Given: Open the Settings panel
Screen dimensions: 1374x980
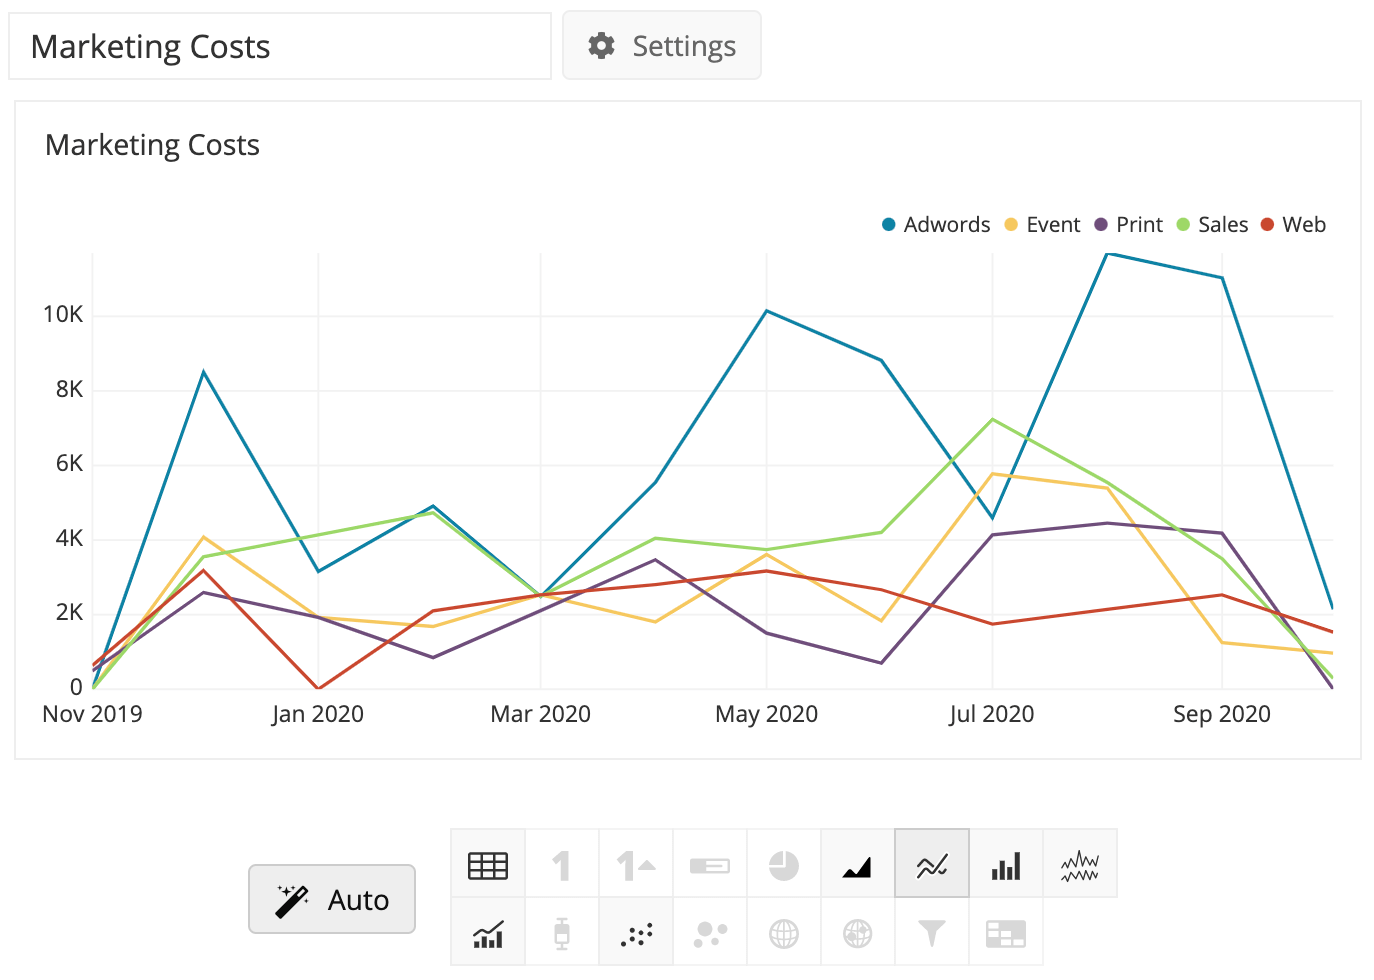Looking at the screenshot, I should (661, 45).
